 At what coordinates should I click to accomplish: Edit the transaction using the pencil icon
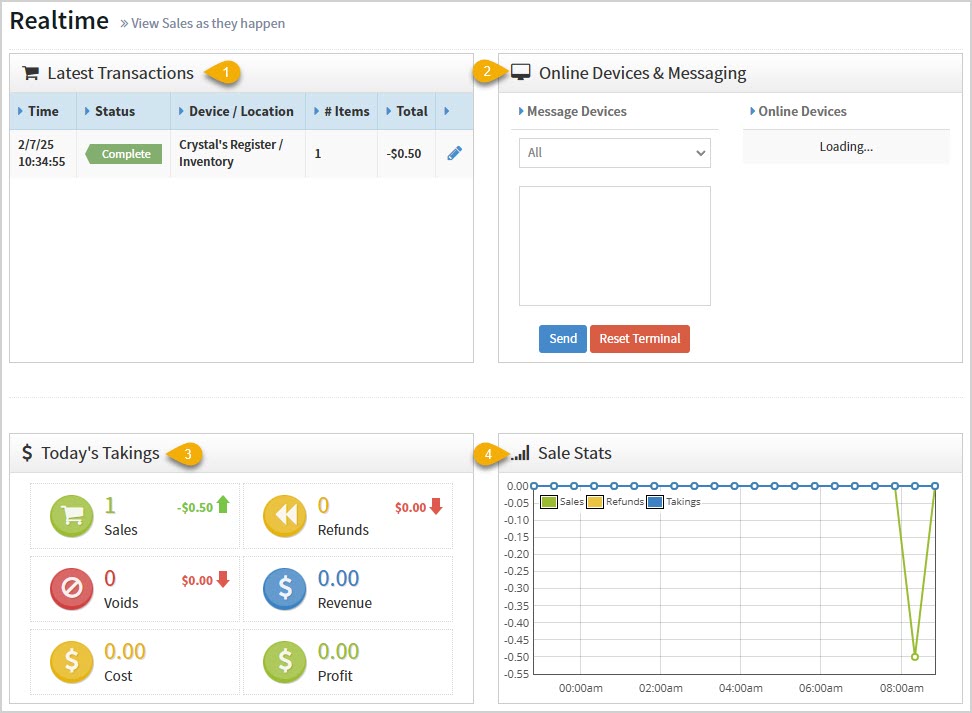pos(455,153)
